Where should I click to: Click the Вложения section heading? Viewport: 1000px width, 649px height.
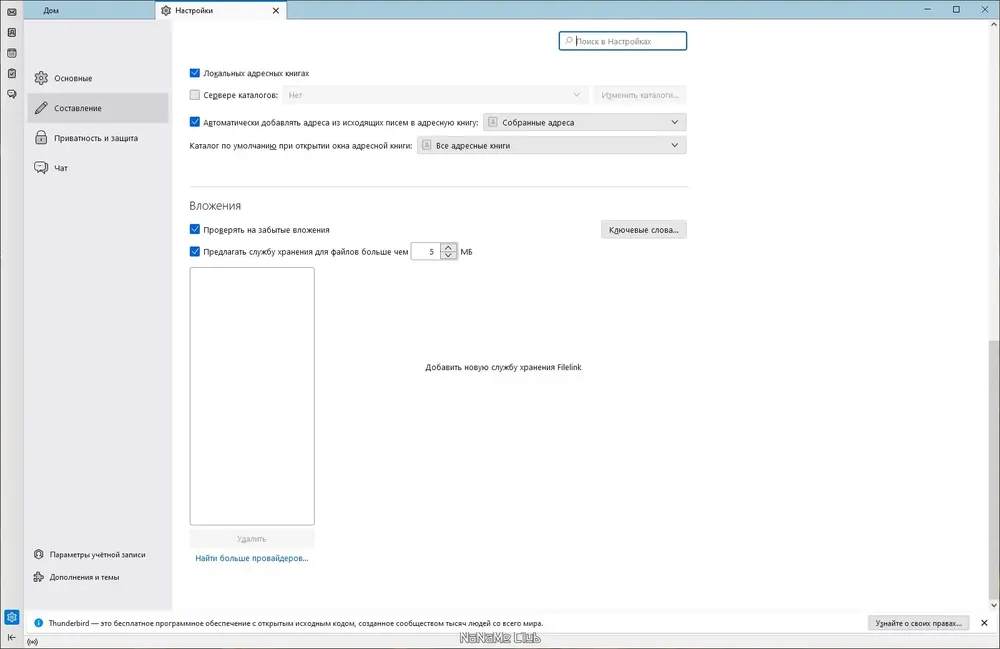point(215,206)
